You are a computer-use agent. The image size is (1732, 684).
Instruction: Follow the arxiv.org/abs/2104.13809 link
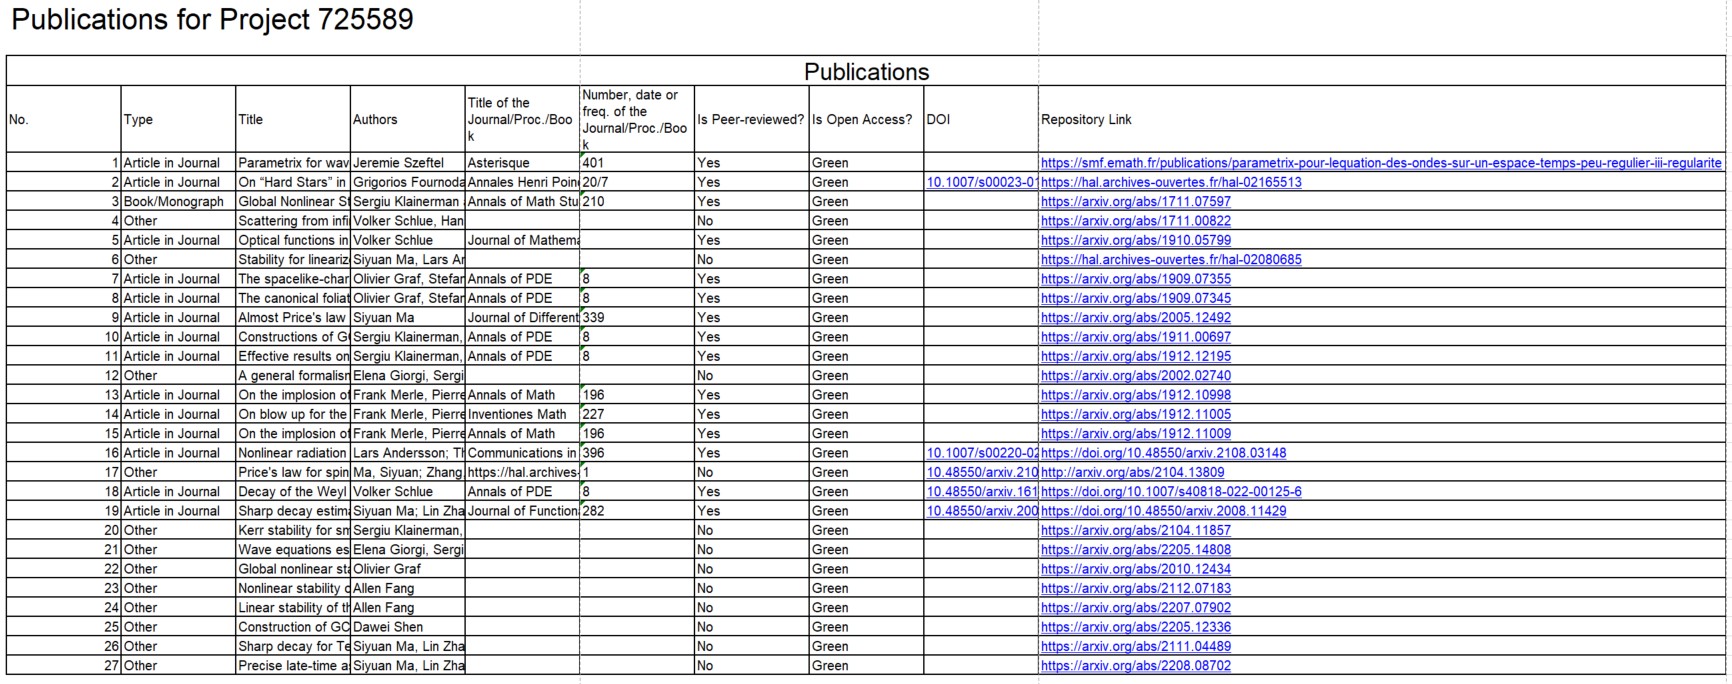pos(1132,472)
